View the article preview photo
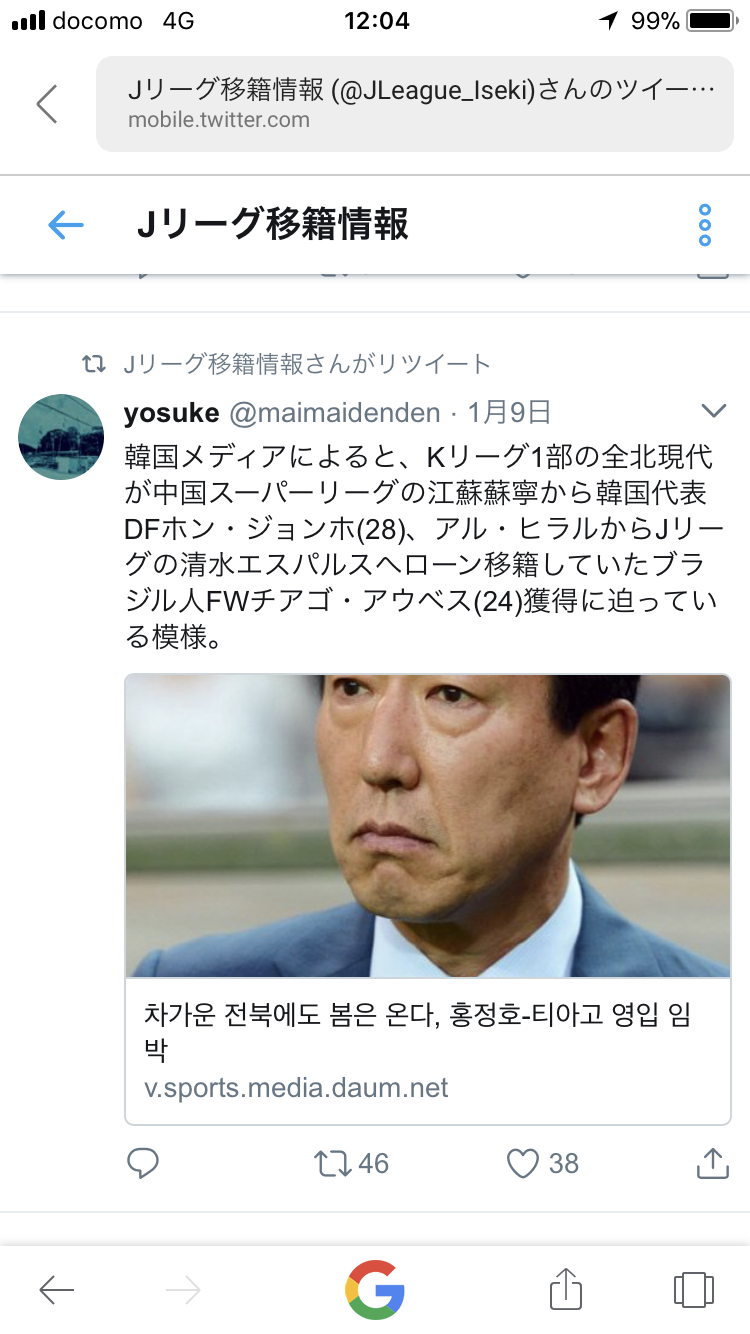This screenshot has height=1334, width=750. pyautogui.click(x=428, y=826)
